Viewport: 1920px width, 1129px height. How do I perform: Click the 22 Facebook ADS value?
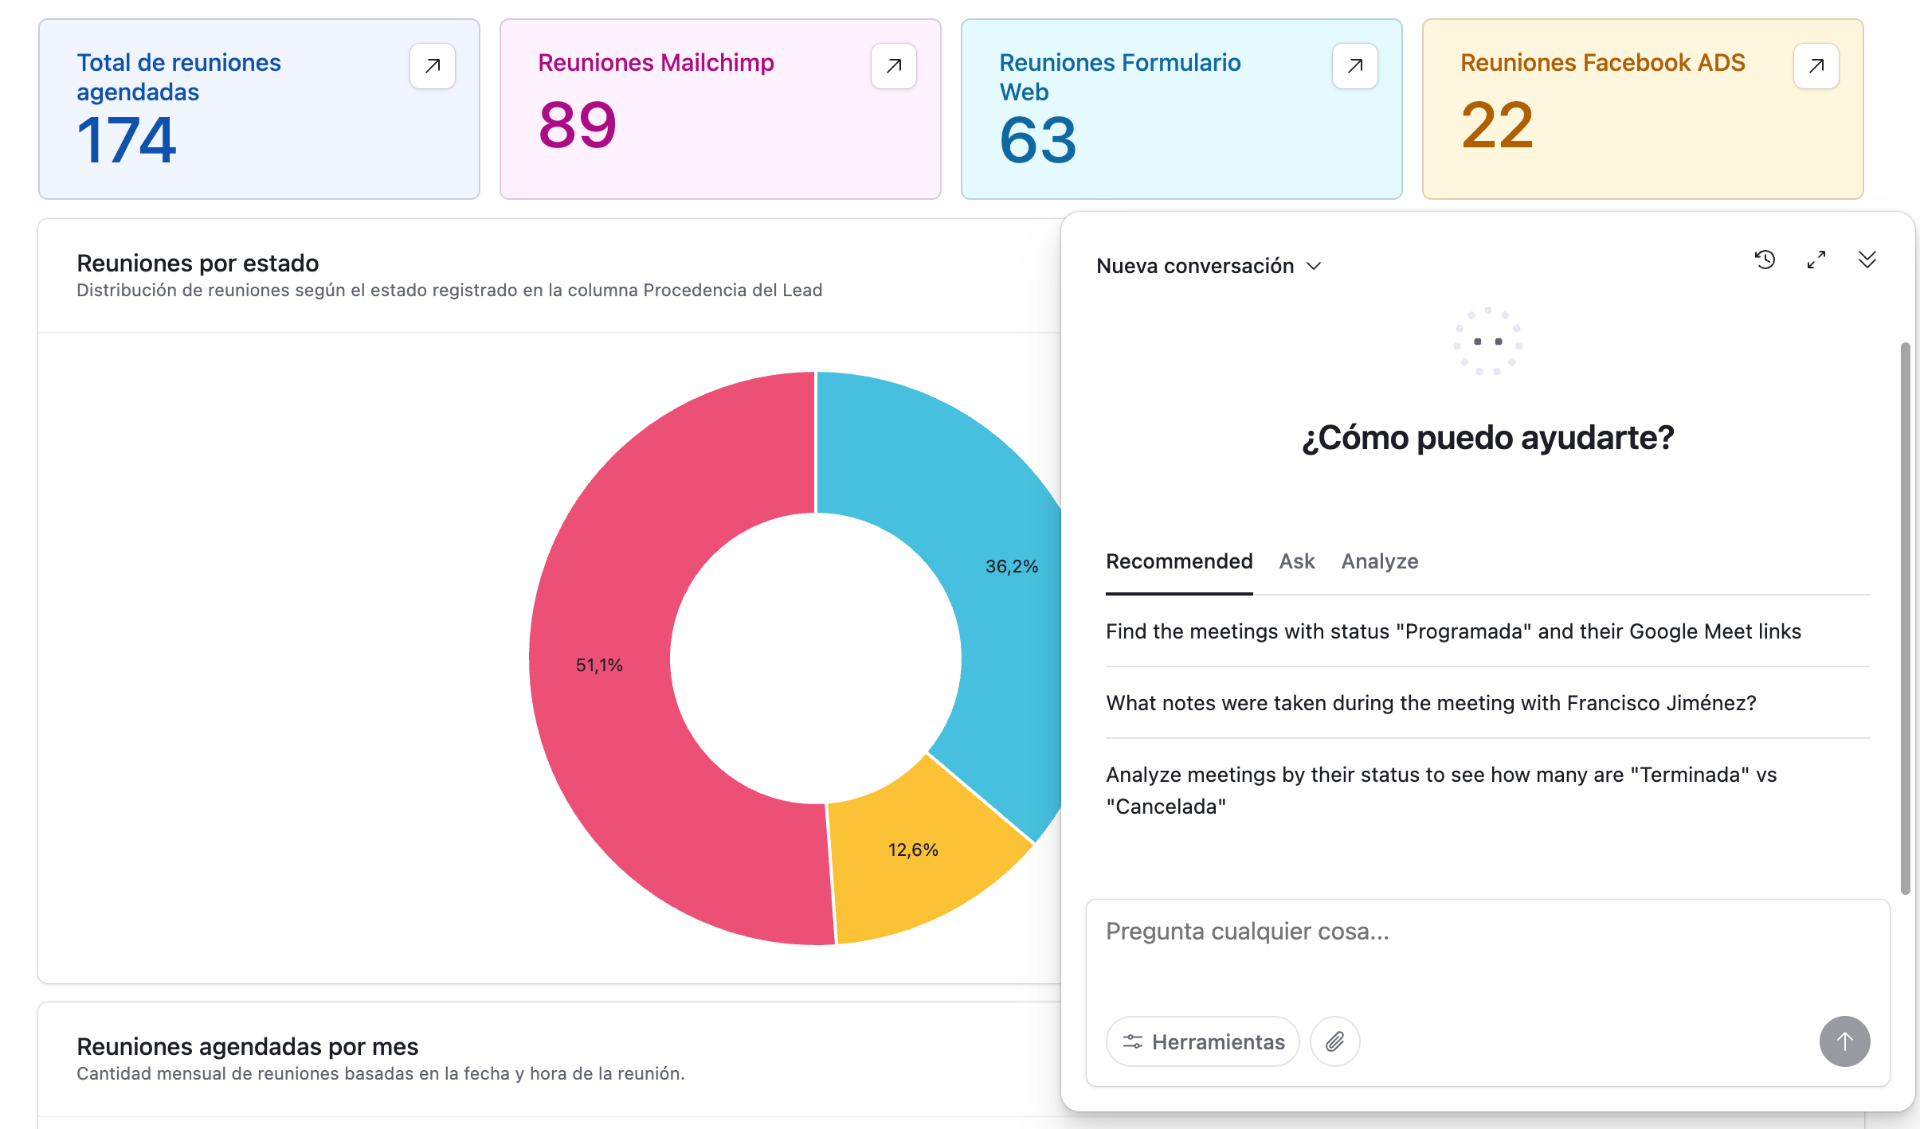click(x=1497, y=126)
